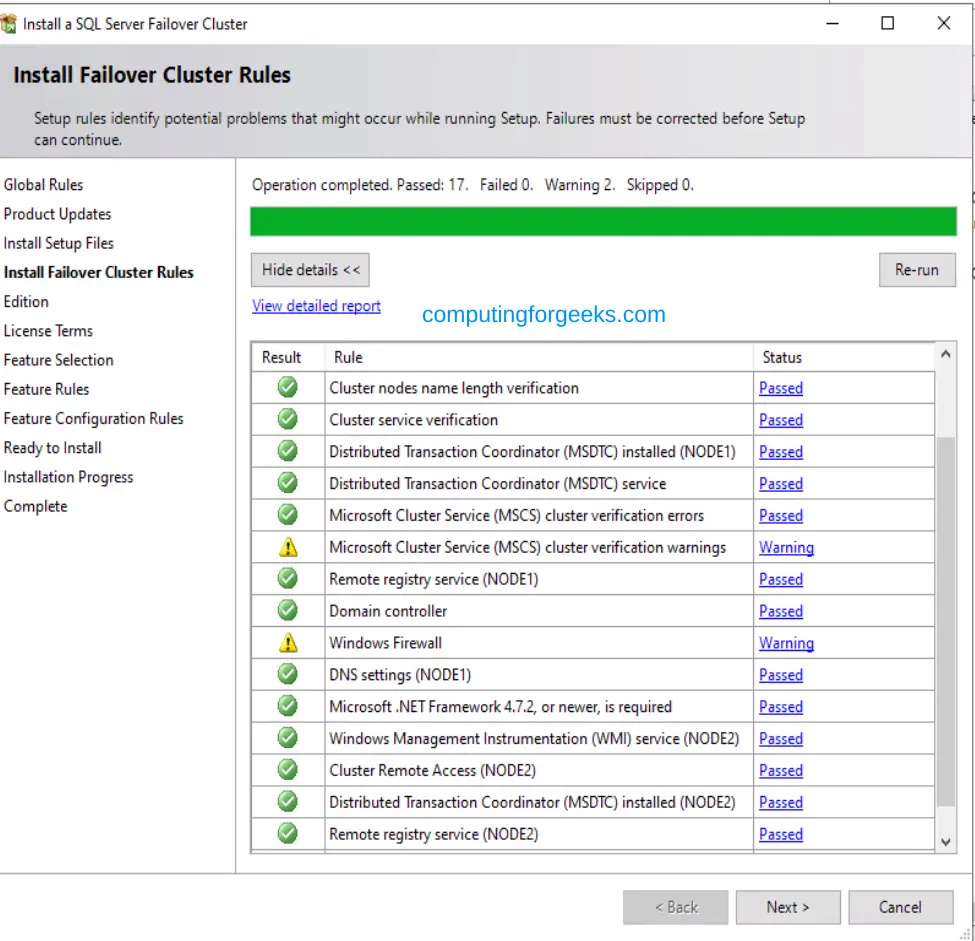This screenshot has width=975, height=941.
Task: Click warning triangle icon for Windows Firewall
Action: pos(288,642)
